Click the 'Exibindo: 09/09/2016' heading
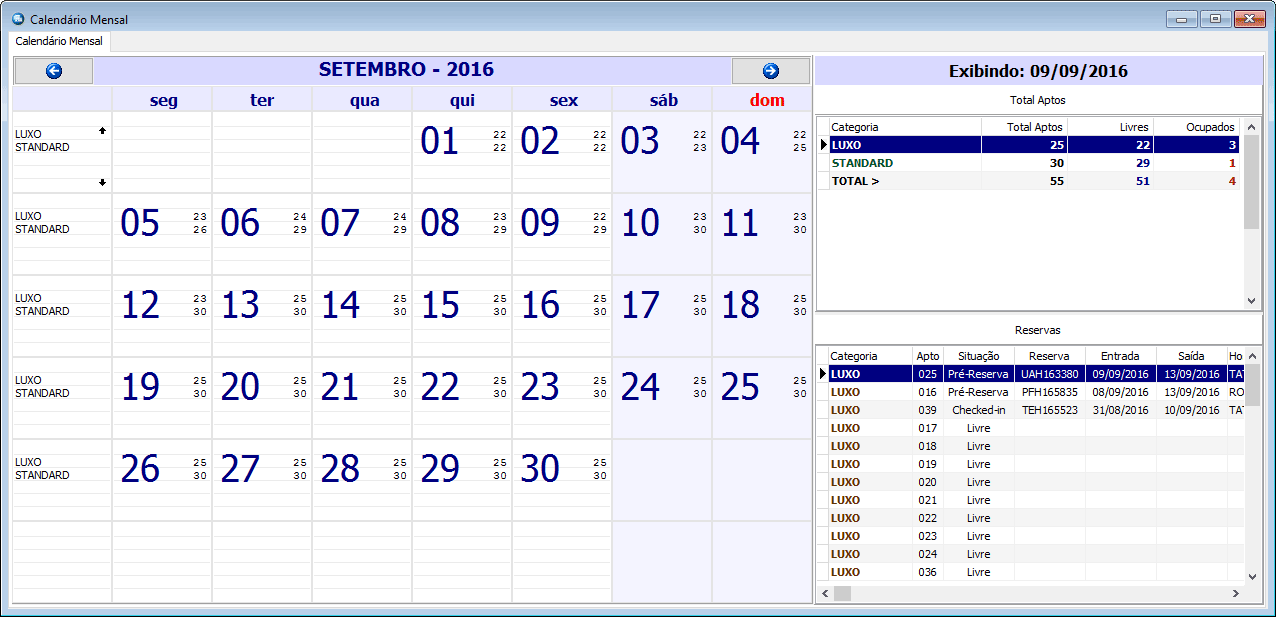The height and width of the screenshot is (617, 1276). [x=1038, y=71]
